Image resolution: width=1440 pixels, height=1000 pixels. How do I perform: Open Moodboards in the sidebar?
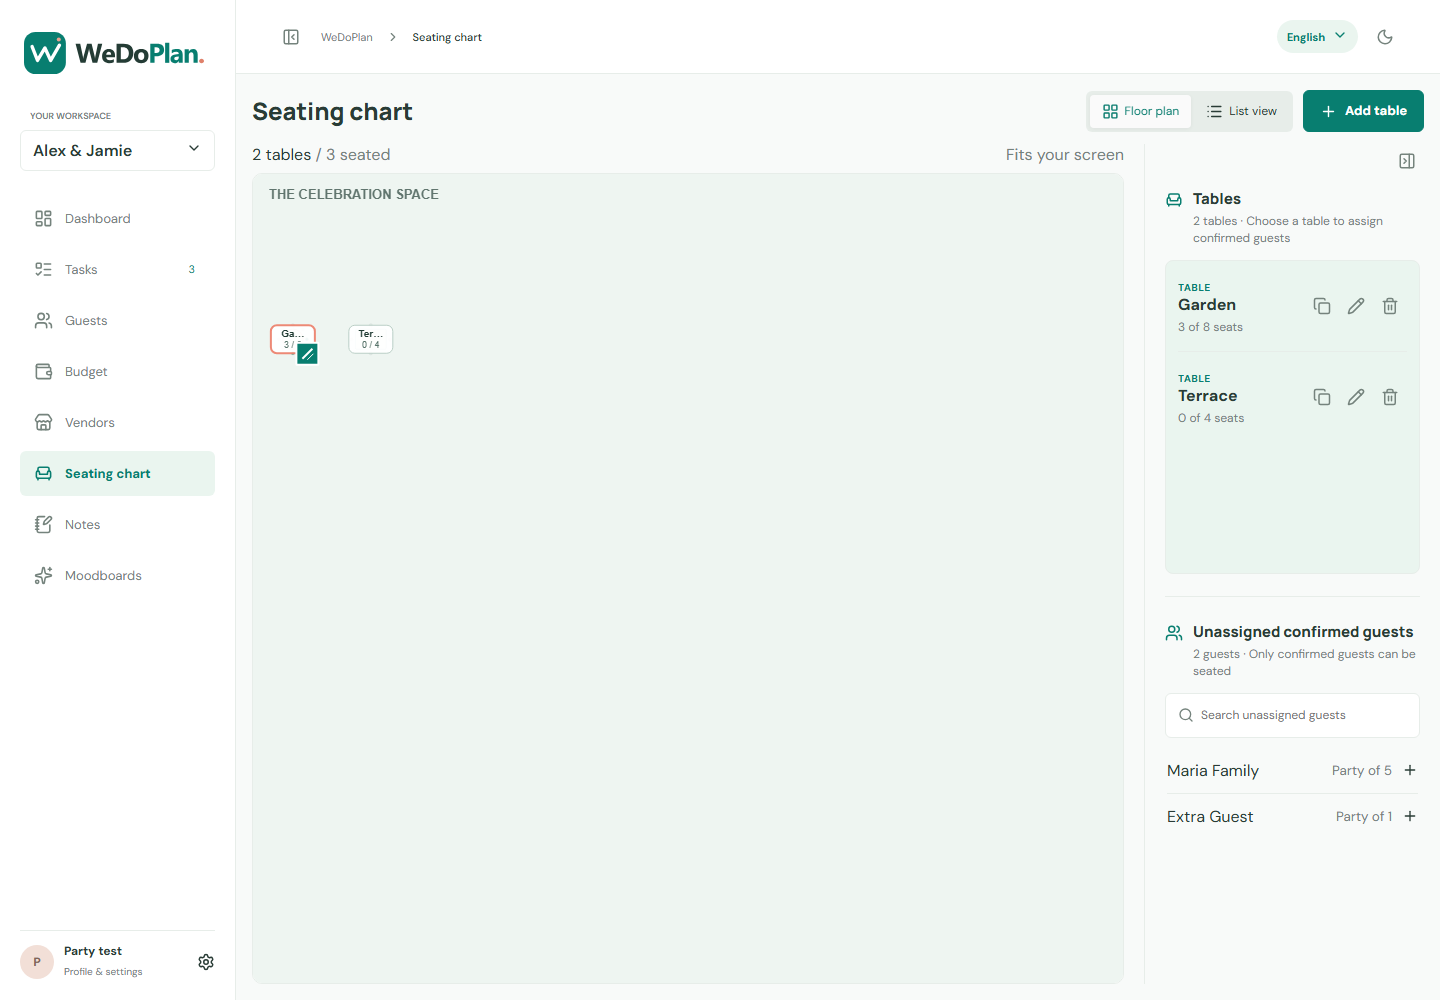coord(117,575)
